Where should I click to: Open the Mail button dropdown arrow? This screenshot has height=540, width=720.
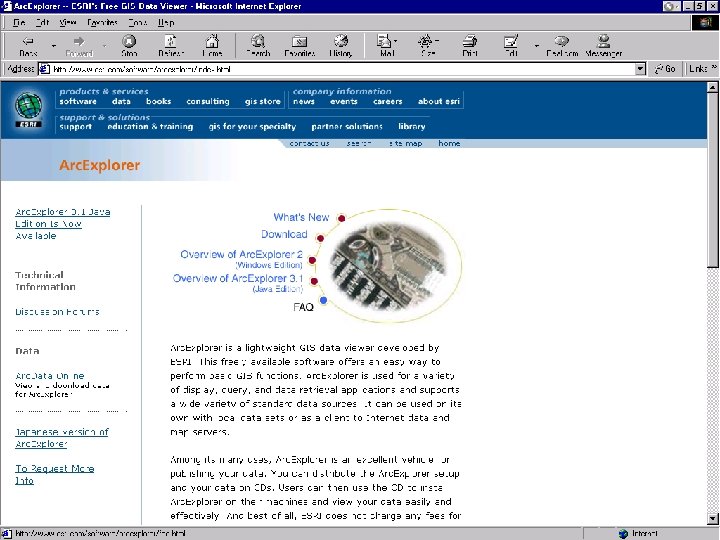(395, 40)
